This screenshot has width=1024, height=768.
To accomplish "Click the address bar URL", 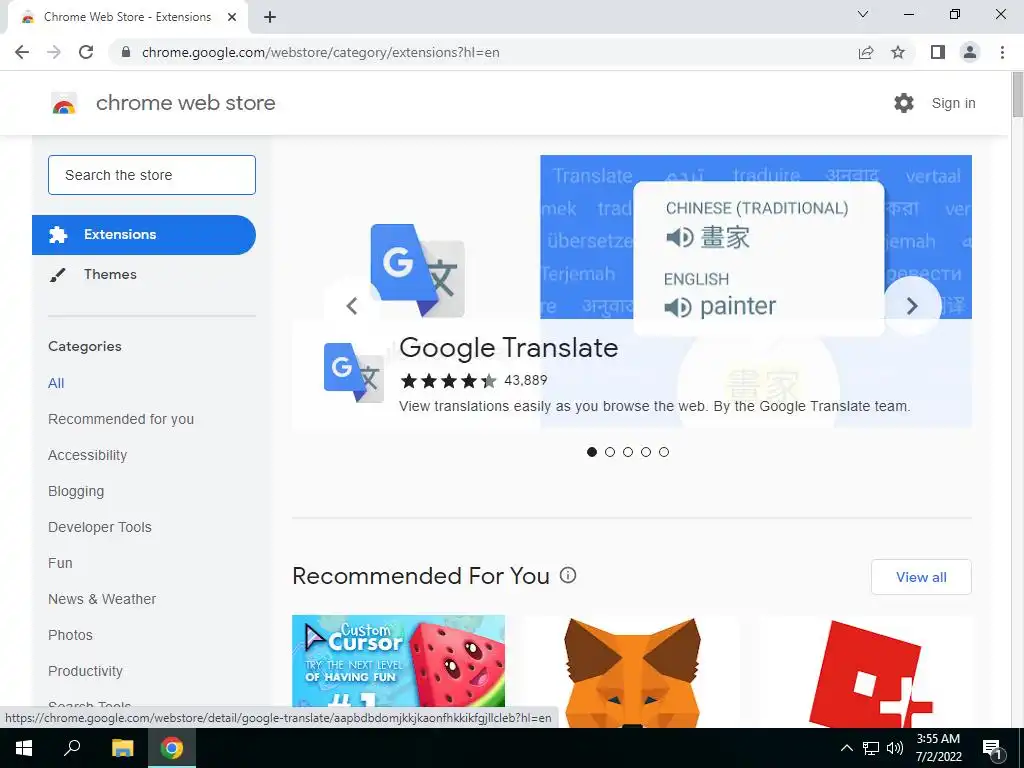I will click(x=321, y=52).
